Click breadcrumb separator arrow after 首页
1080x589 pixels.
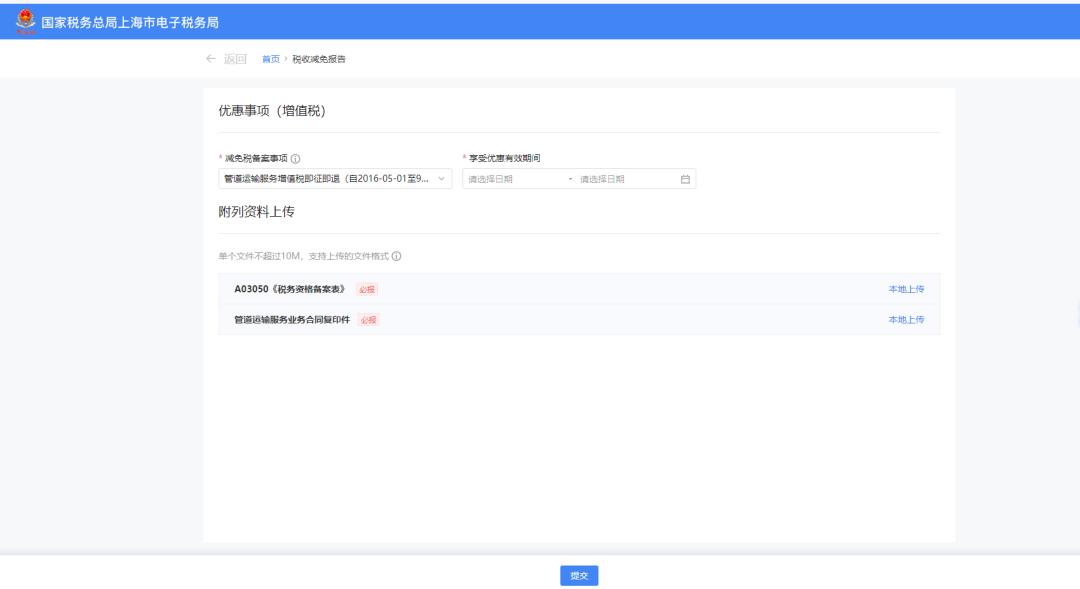point(286,59)
